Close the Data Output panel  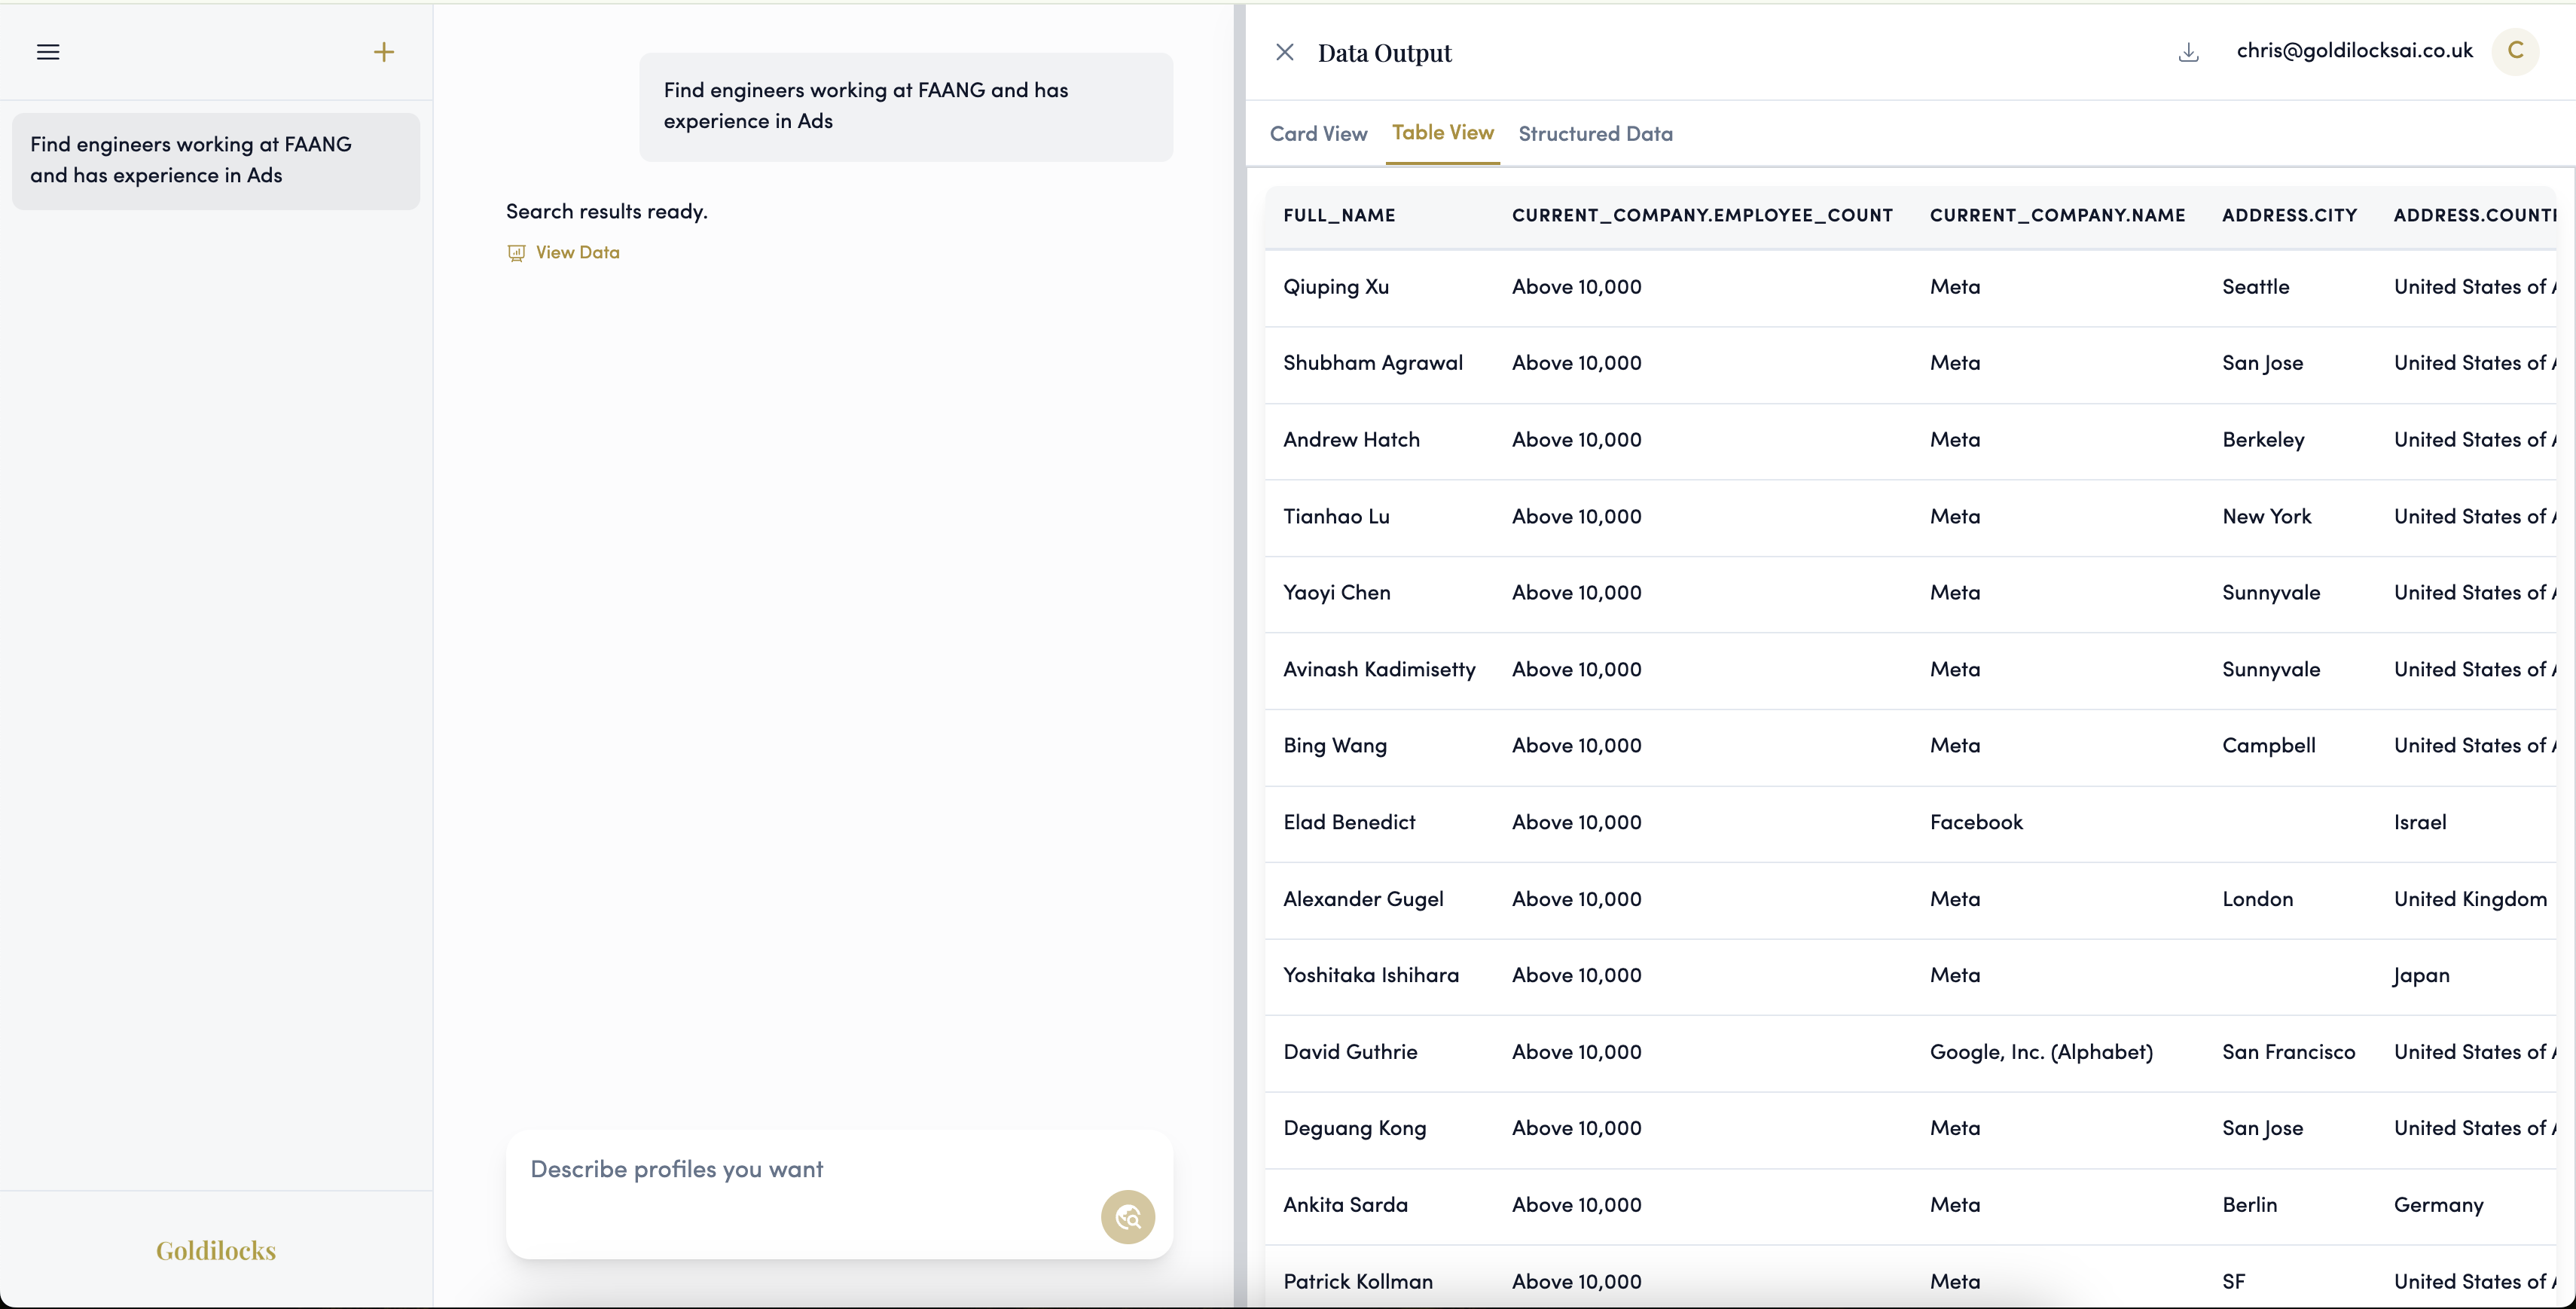(1285, 52)
